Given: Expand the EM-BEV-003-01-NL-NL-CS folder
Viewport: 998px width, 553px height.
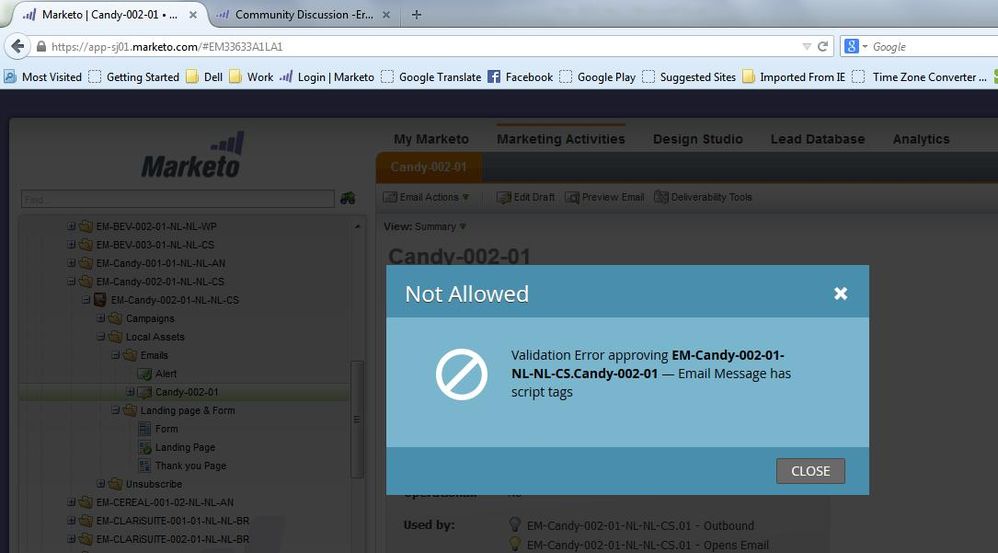Looking at the screenshot, I should [71, 244].
